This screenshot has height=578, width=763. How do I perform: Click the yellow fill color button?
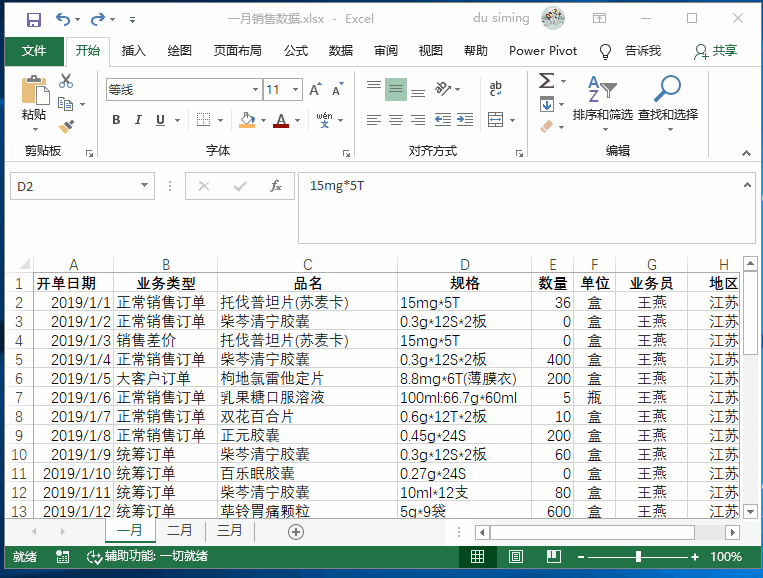(247, 120)
